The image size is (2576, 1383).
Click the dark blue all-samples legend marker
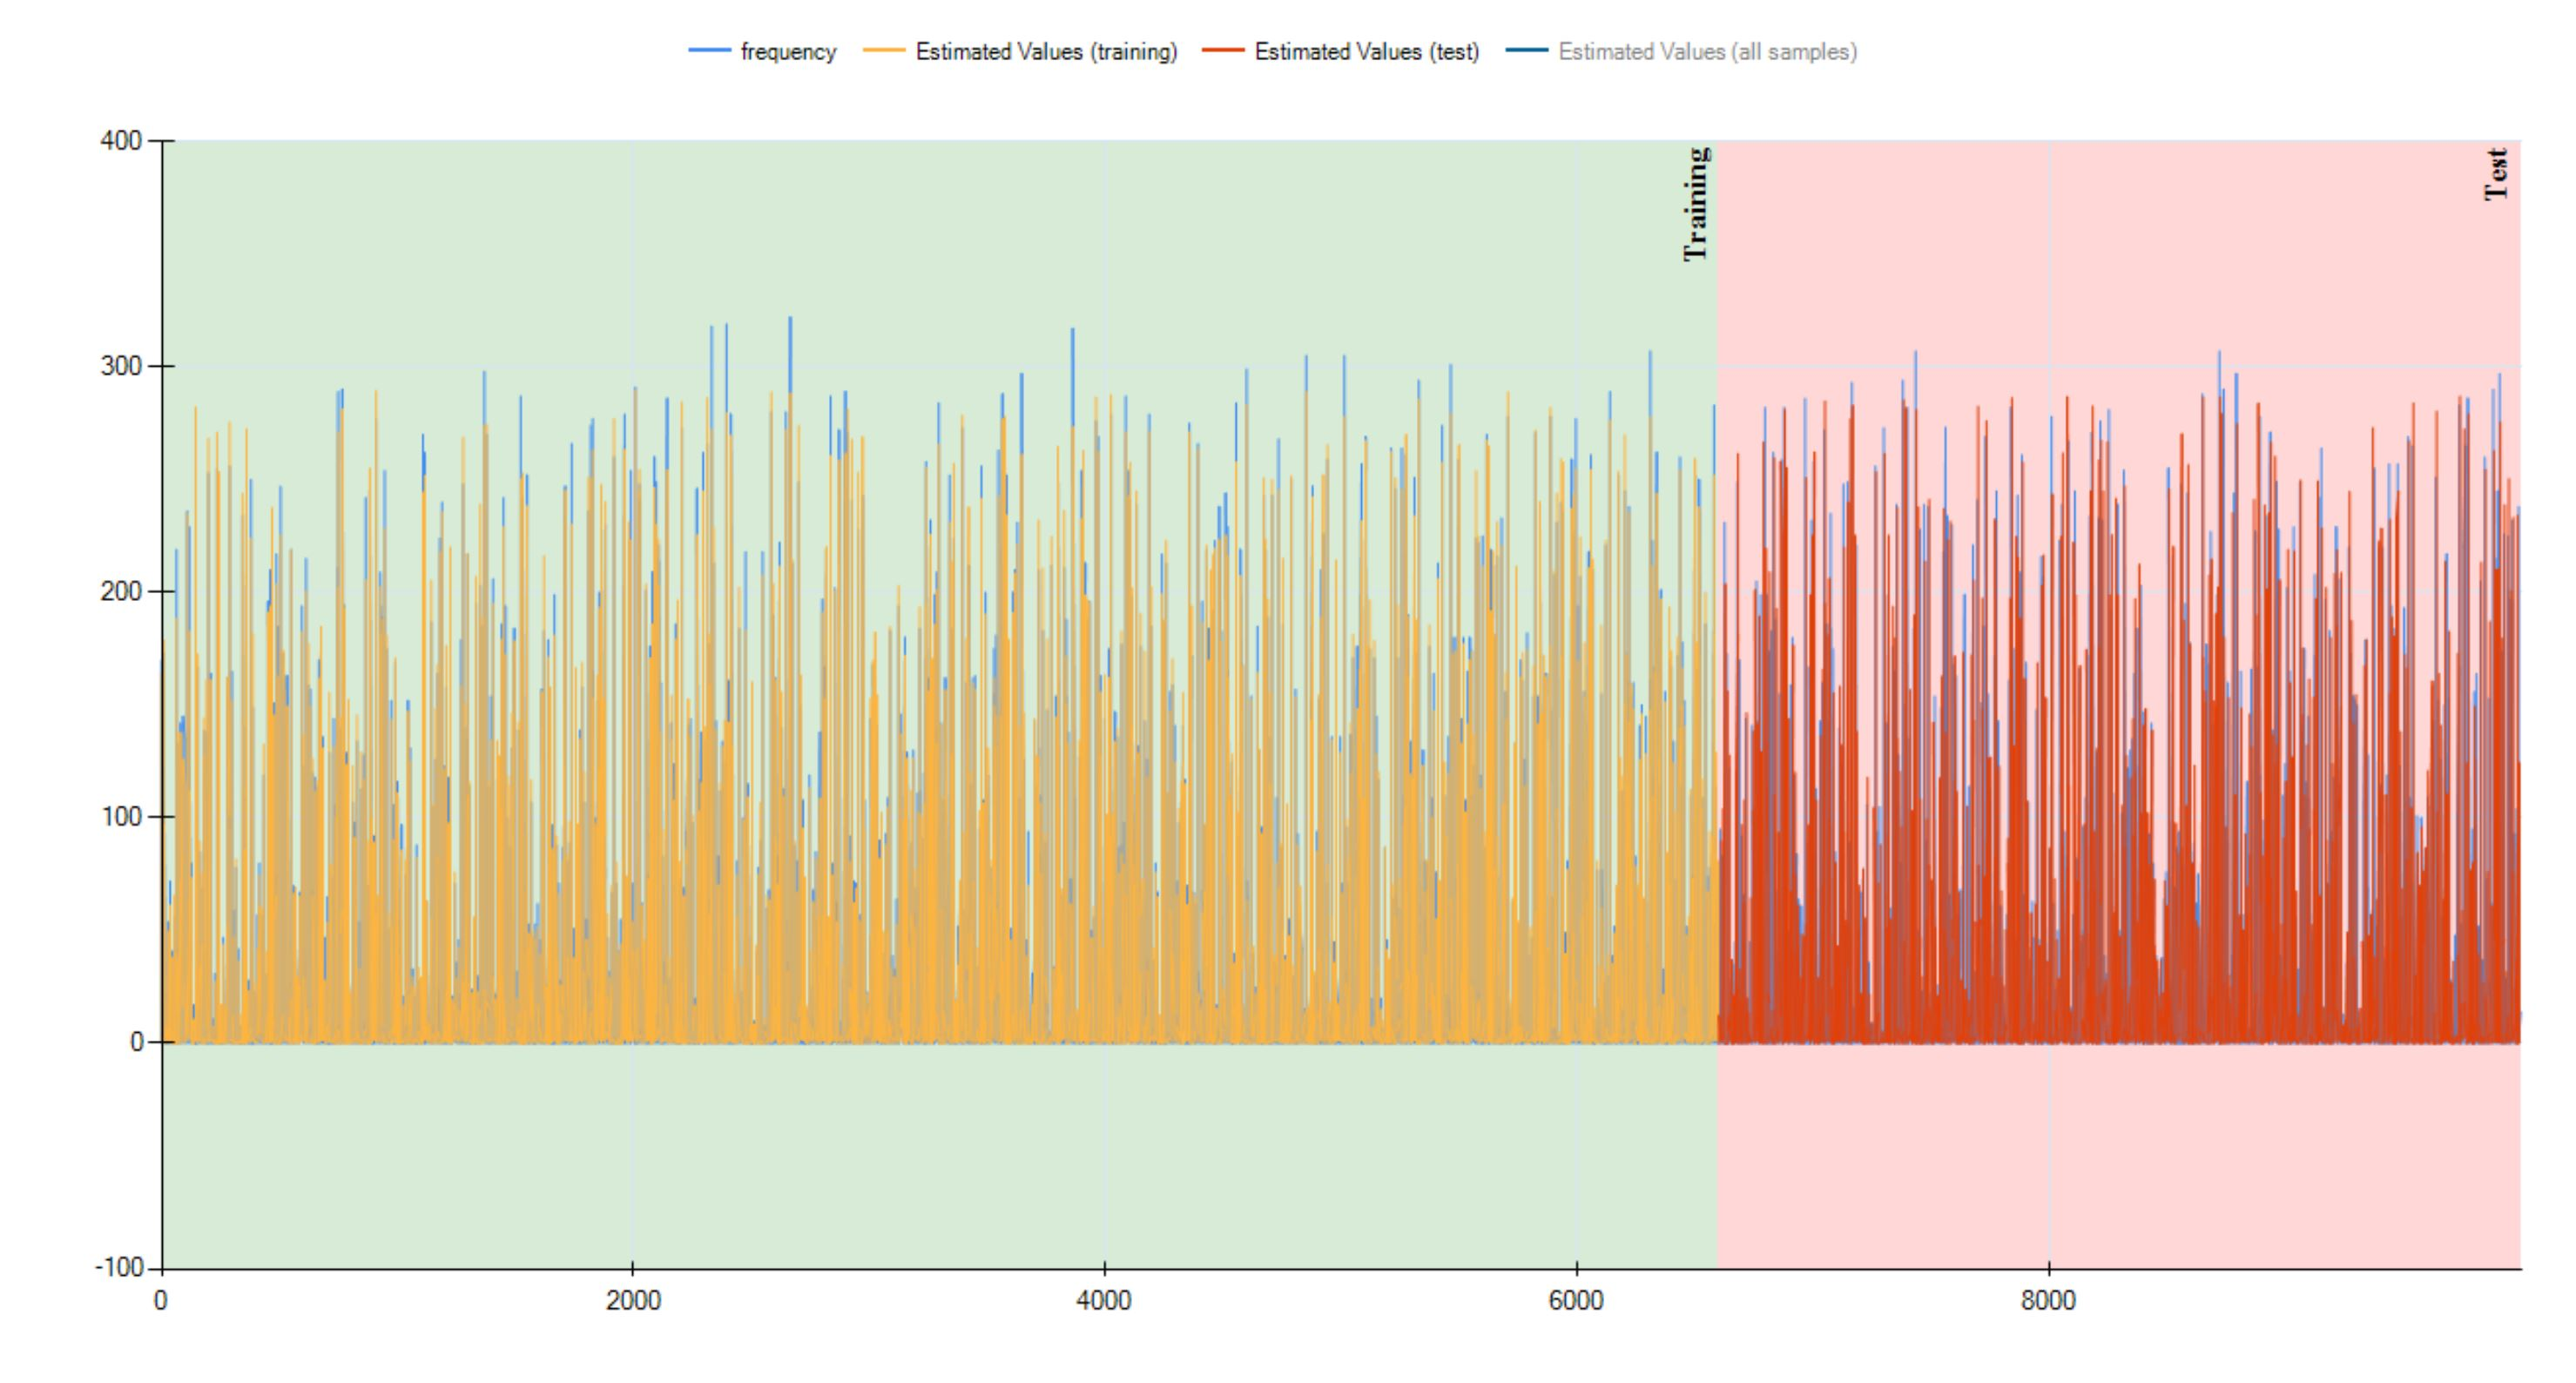[1527, 51]
